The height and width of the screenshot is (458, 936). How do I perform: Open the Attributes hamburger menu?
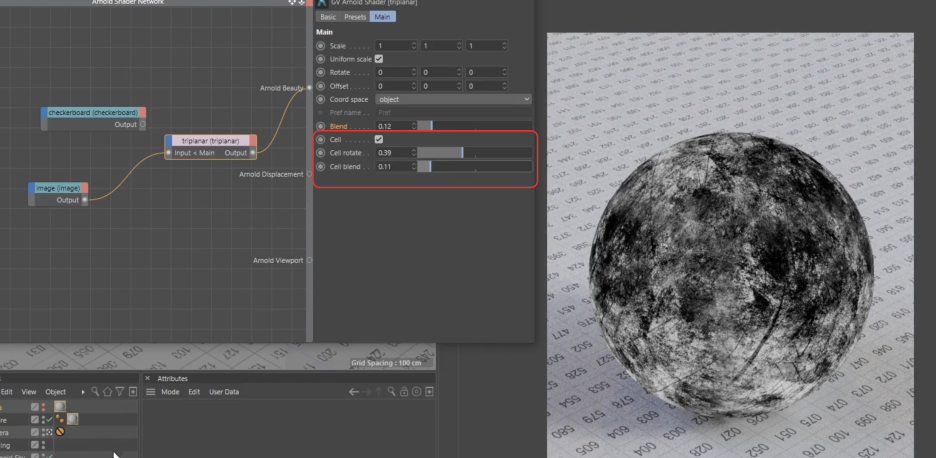(x=150, y=392)
